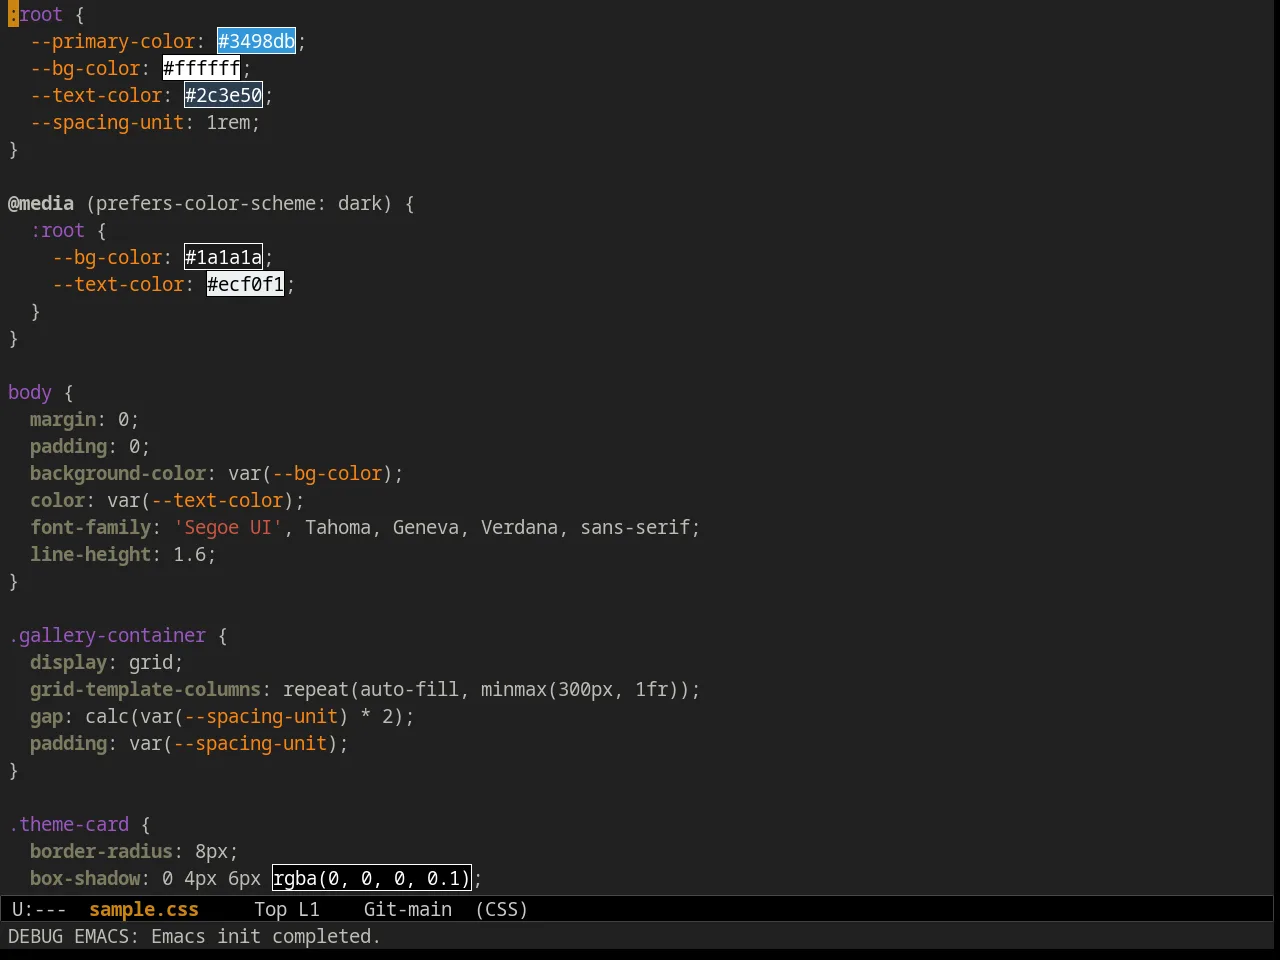Click the #2c3e50 text color swatch

[223, 95]
